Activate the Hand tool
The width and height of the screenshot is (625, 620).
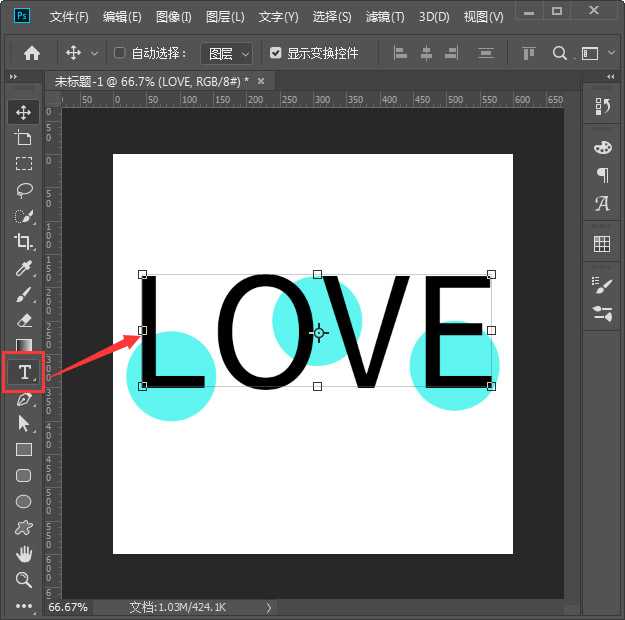point(24,554)
